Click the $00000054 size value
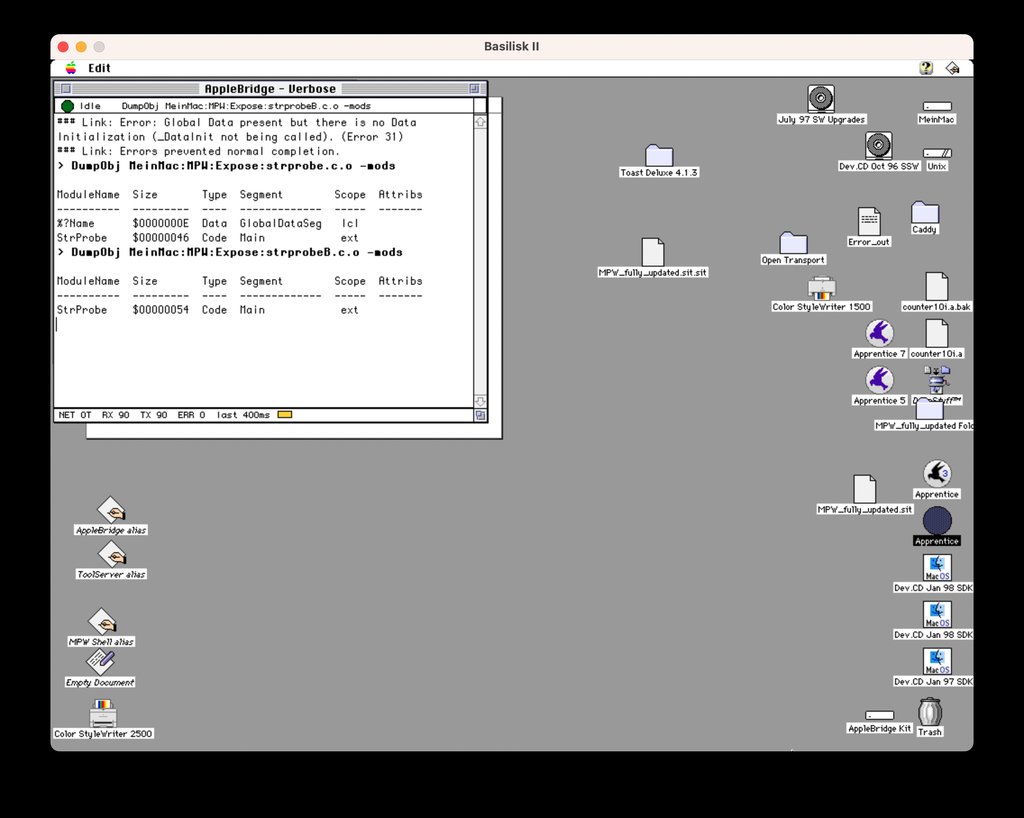The height and width of the screenshot is (818, 1024). (161, 309)
